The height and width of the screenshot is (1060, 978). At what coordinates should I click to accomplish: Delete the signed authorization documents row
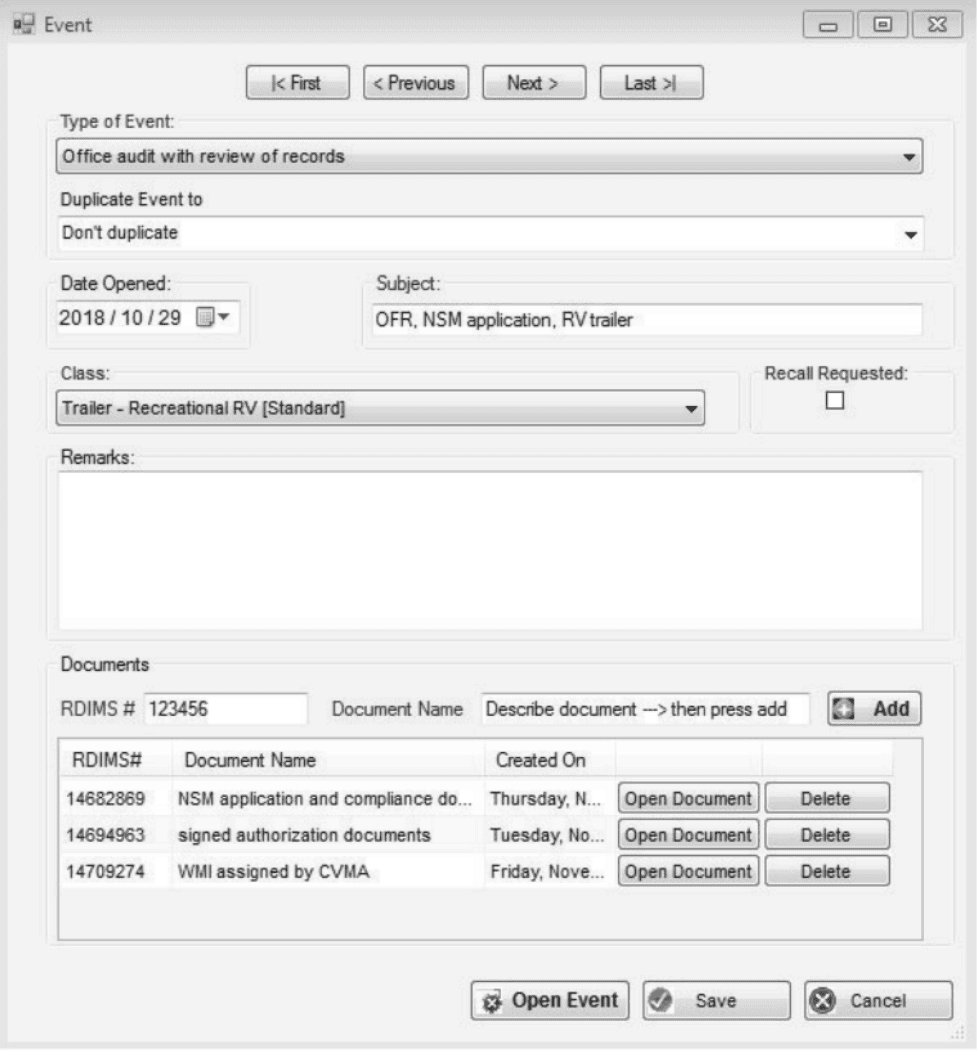(x=826, y=834)
